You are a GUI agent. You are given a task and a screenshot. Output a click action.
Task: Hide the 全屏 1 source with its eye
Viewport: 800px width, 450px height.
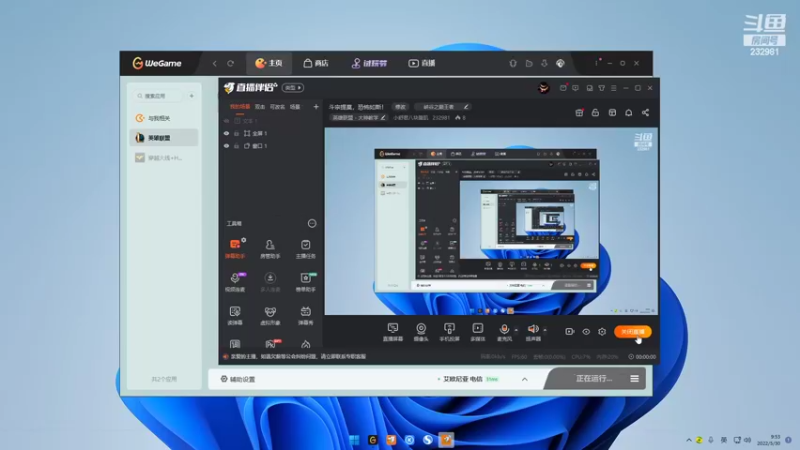click(x=227, y=133)
